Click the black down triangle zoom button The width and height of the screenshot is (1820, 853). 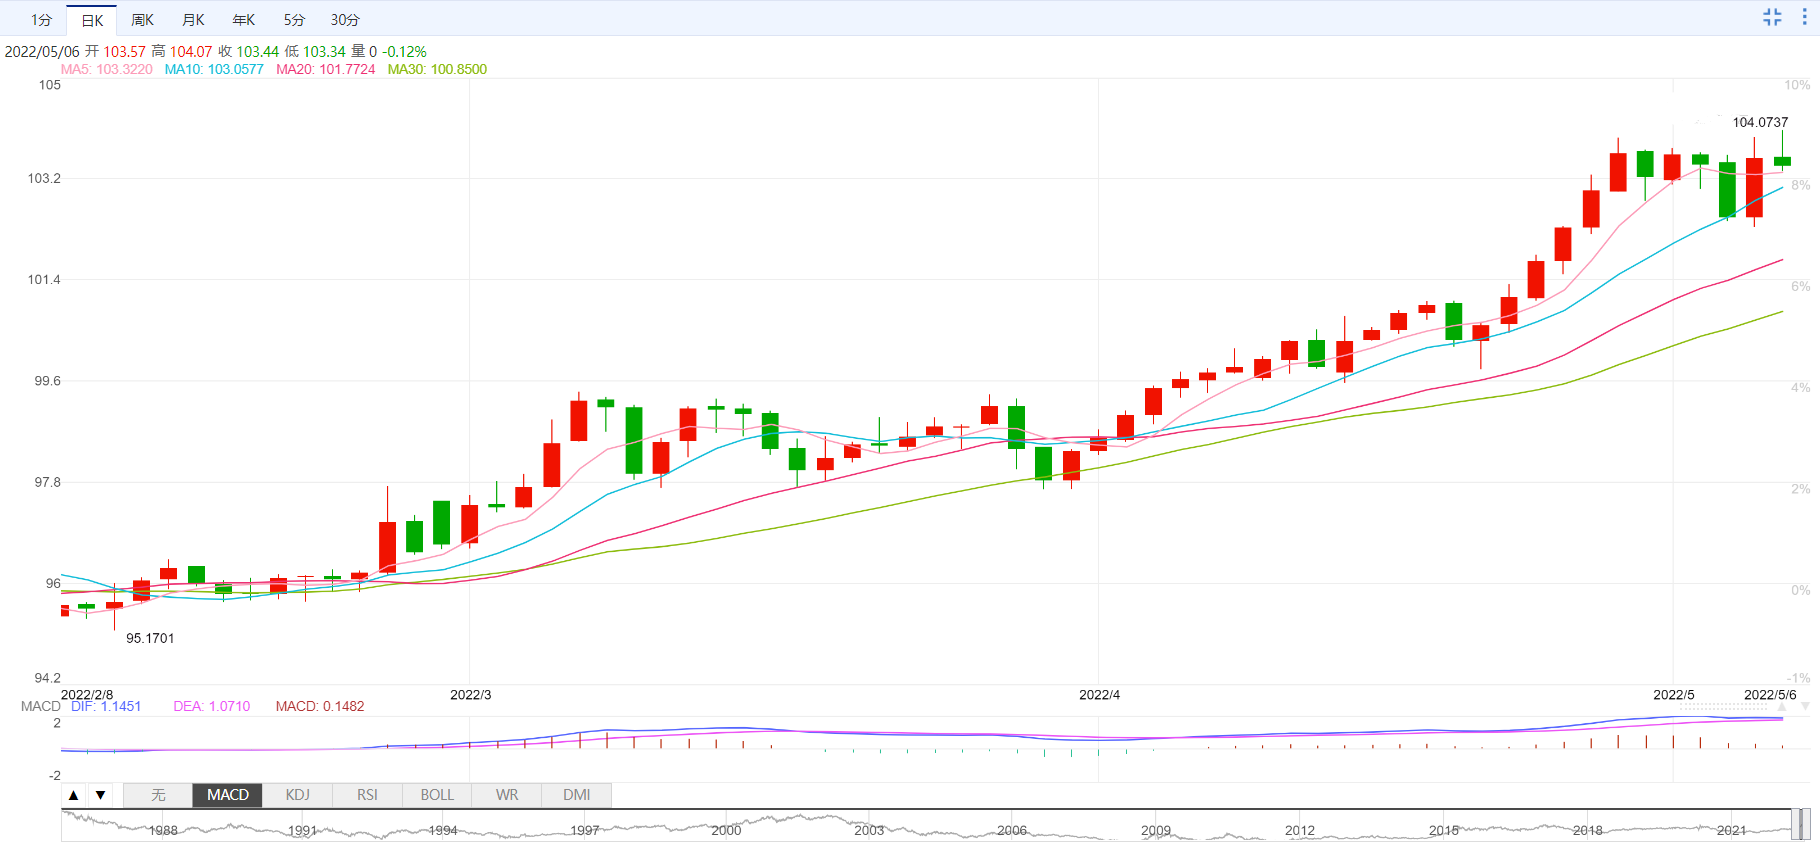click(x=100, y=795)
